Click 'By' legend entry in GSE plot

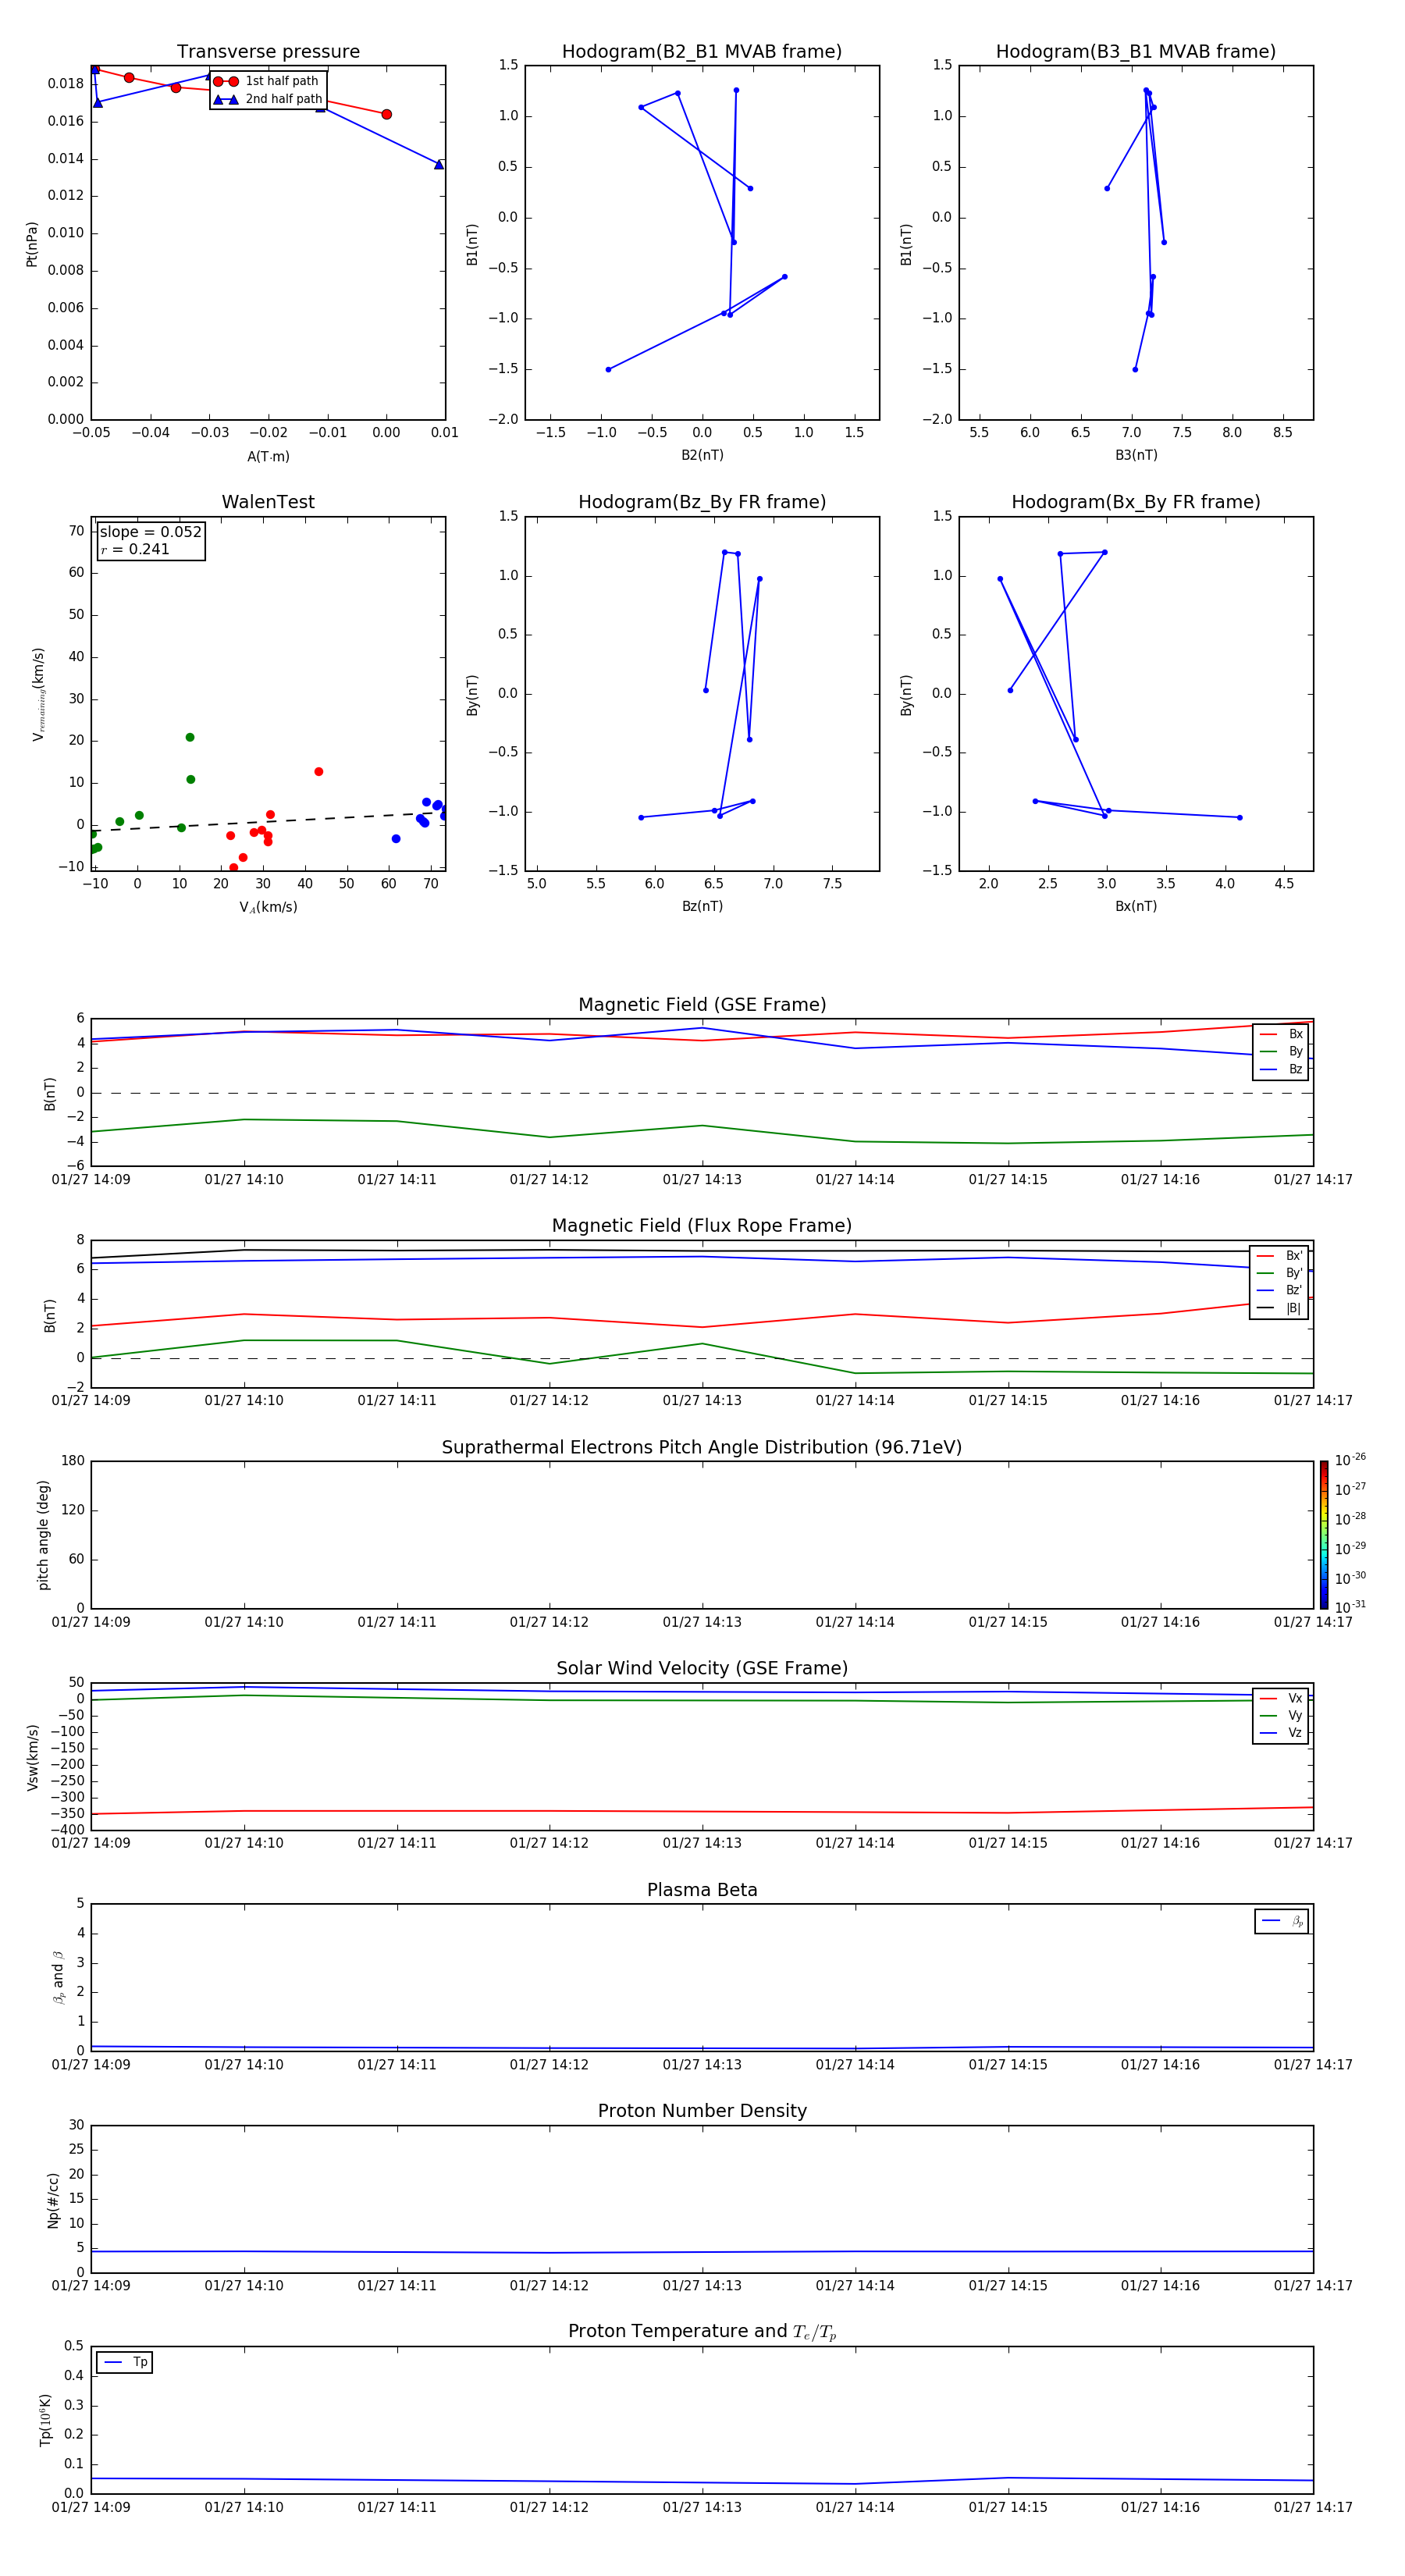(1281, 1051)
